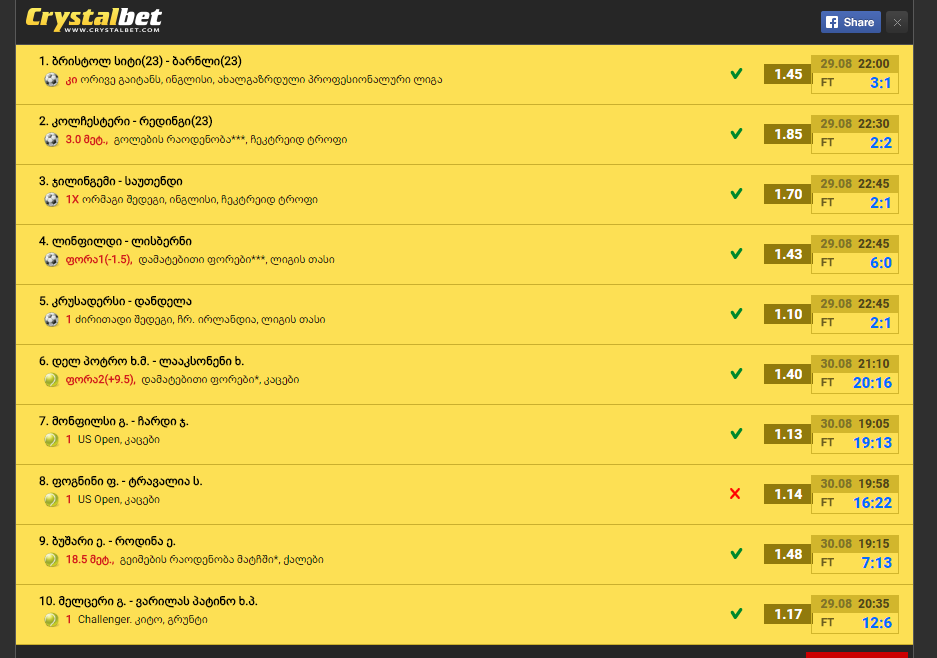Click red X mark beside odds 1.14
This screenshot has height=658, width=937.
point(735,494)
